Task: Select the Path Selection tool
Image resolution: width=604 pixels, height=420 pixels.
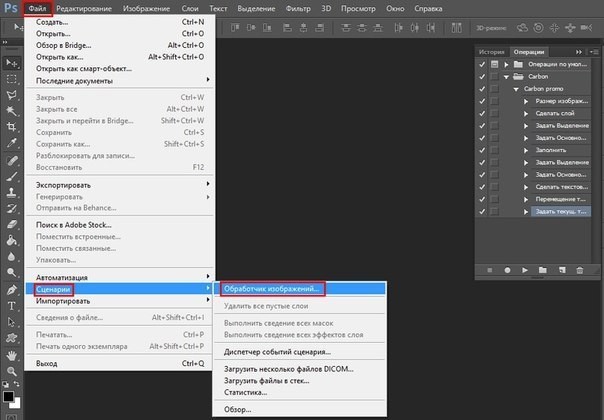Action: 12,322
